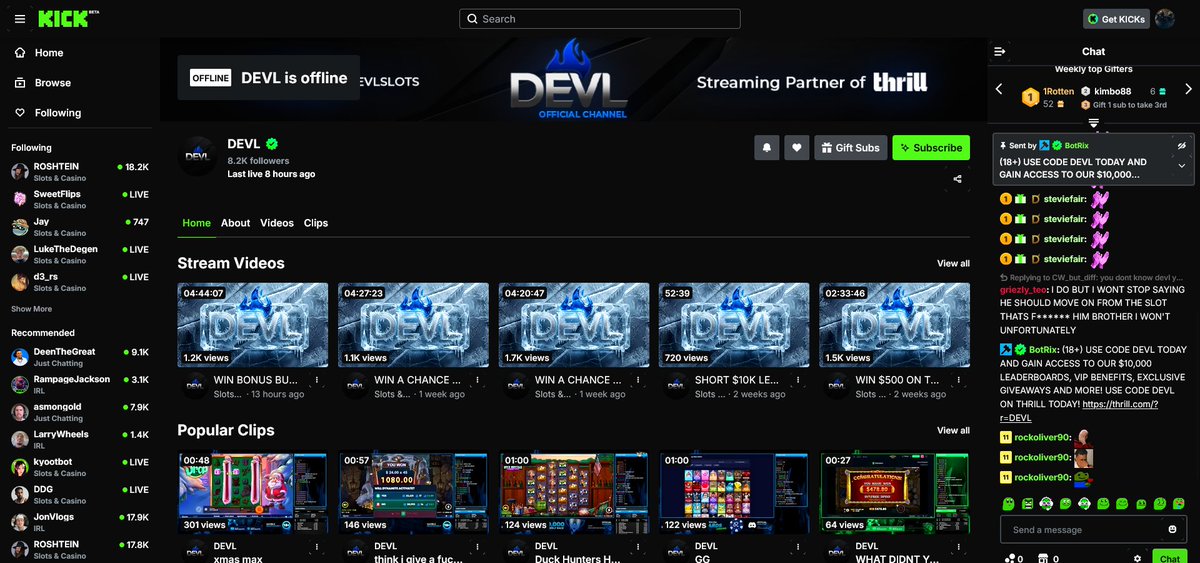
Task: Switch to the Clips tab
Action: click(316, 223)
